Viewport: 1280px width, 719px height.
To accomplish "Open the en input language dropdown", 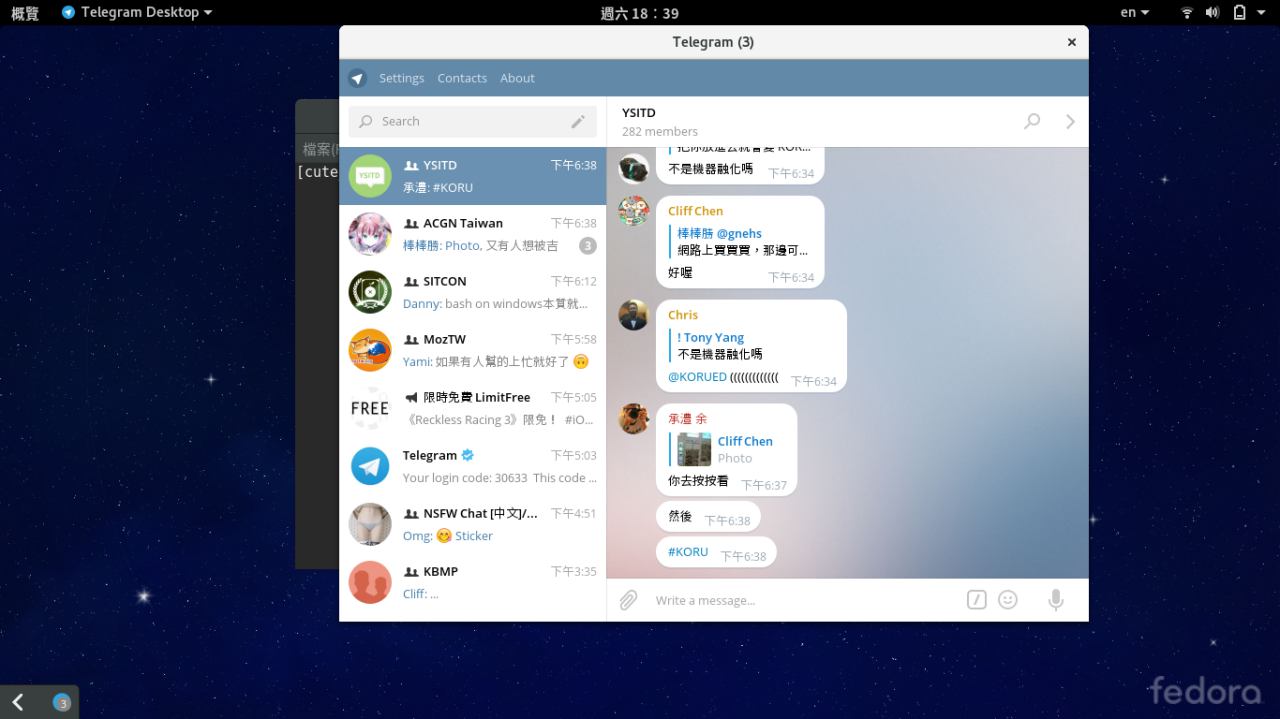I will pyautogui.click(x=1134, y=12).
